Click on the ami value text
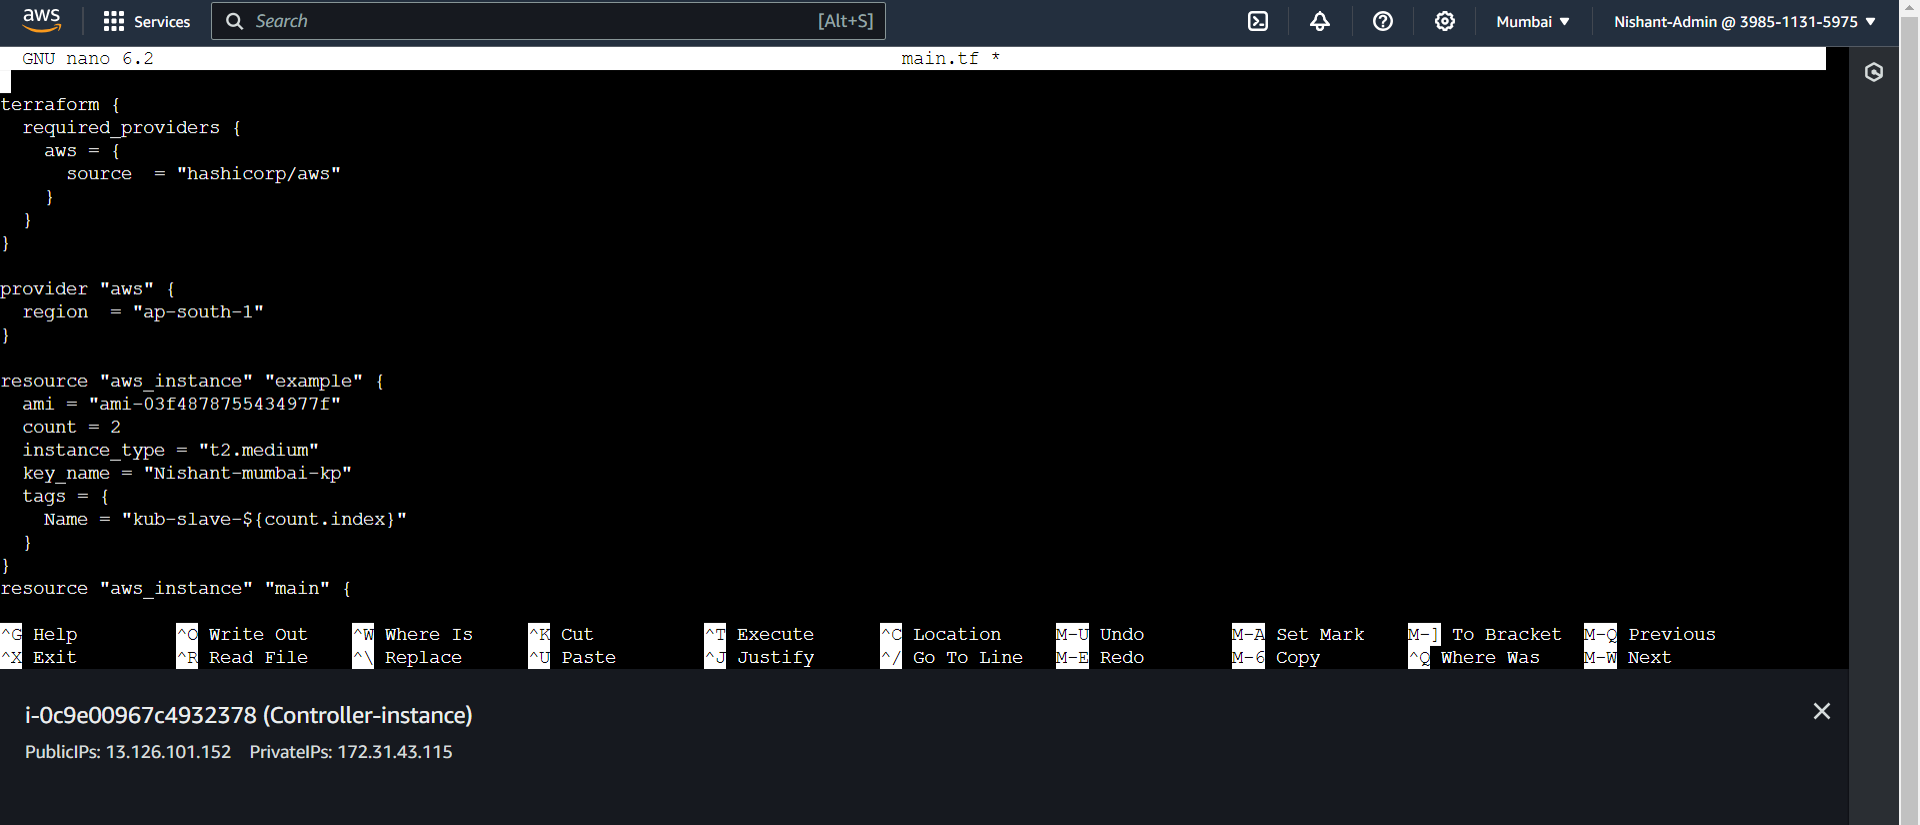The width and height of the screenshot is (1920, 825). (x=214, y=404)
